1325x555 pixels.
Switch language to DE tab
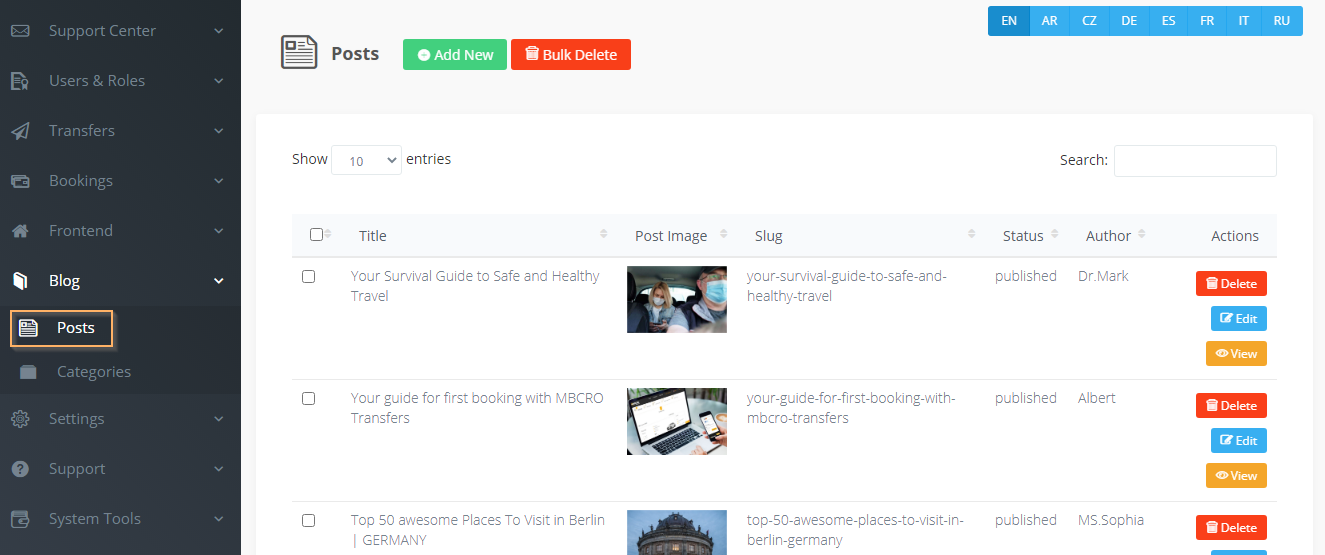click(1129, 21)
